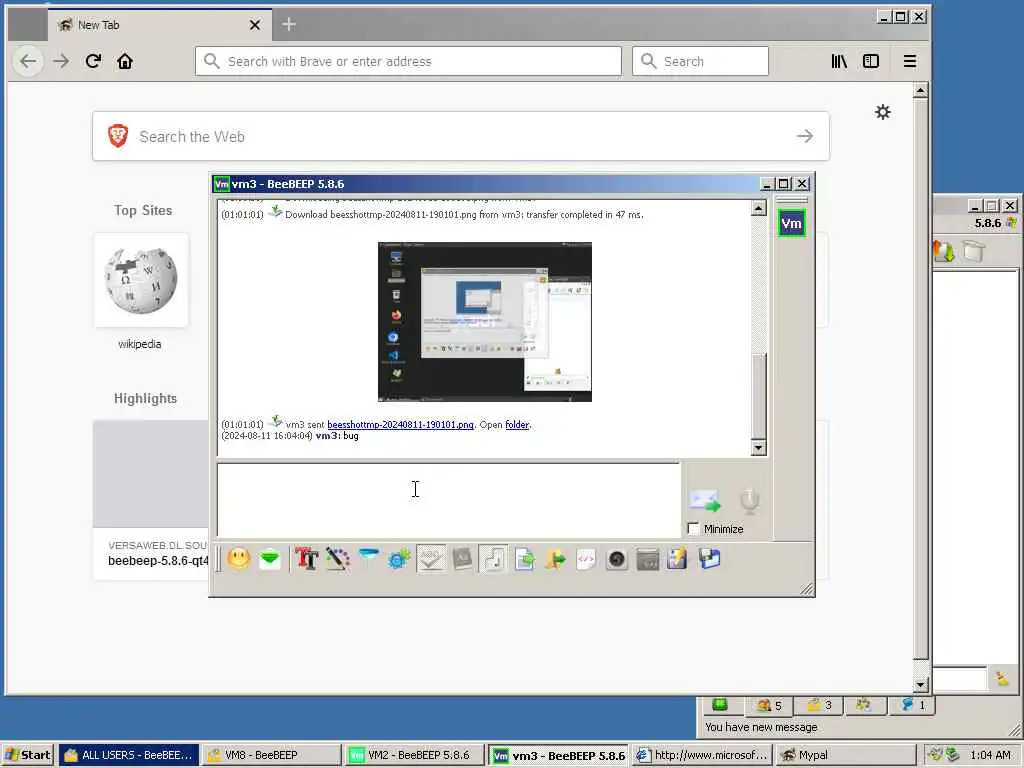Open the Start menu
The image size is (1024, 768).
click(28, 755)
